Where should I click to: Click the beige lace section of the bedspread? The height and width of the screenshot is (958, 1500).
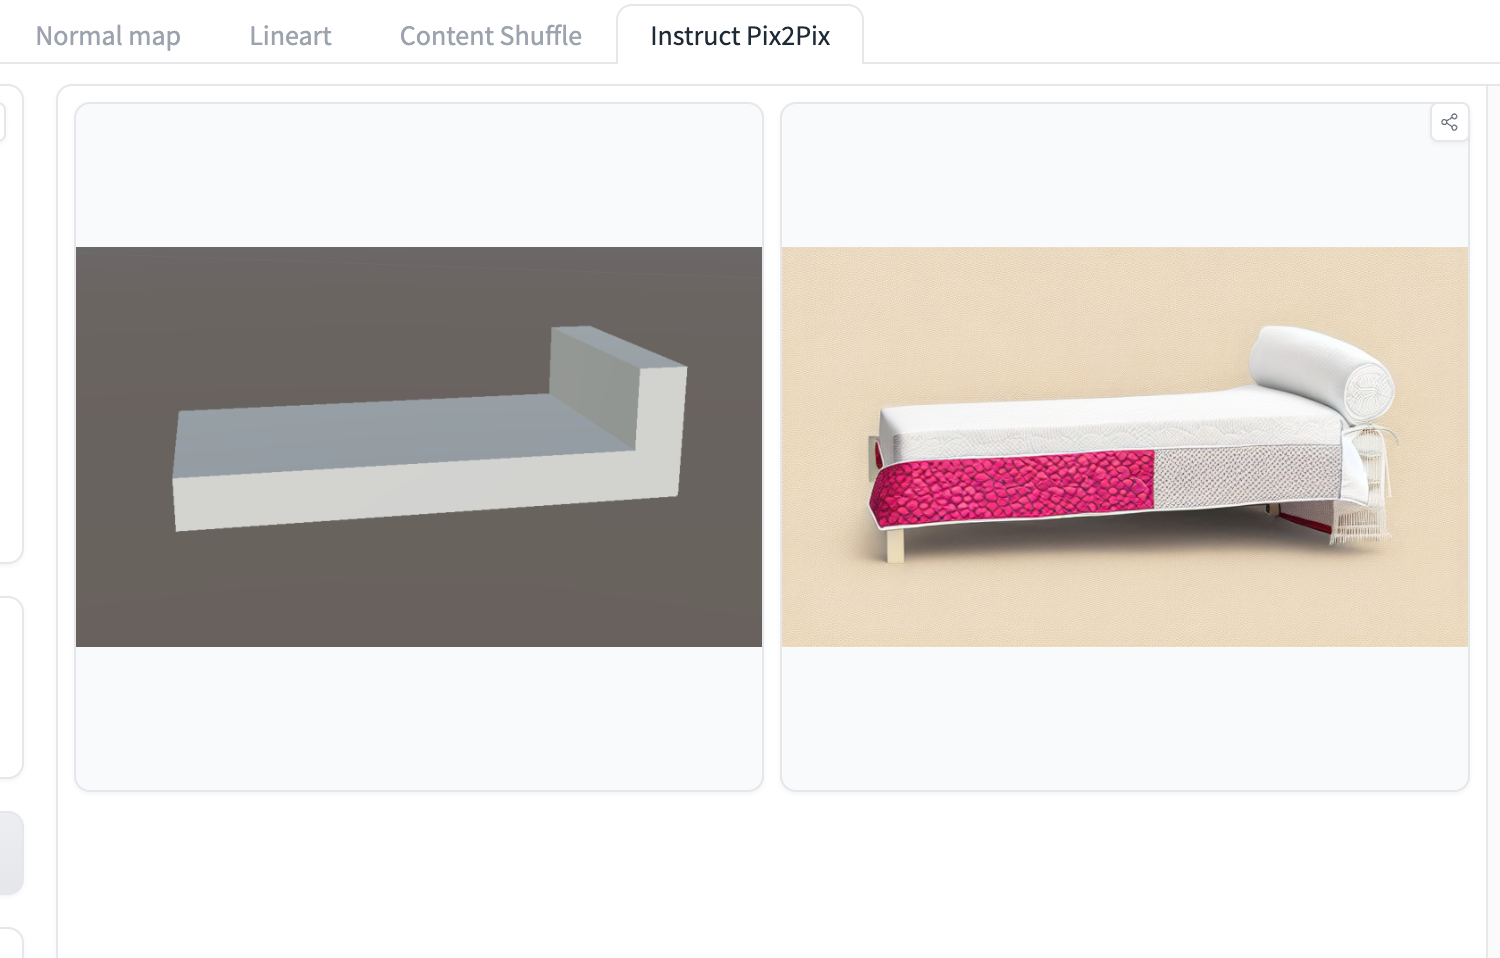(1245, 473)
